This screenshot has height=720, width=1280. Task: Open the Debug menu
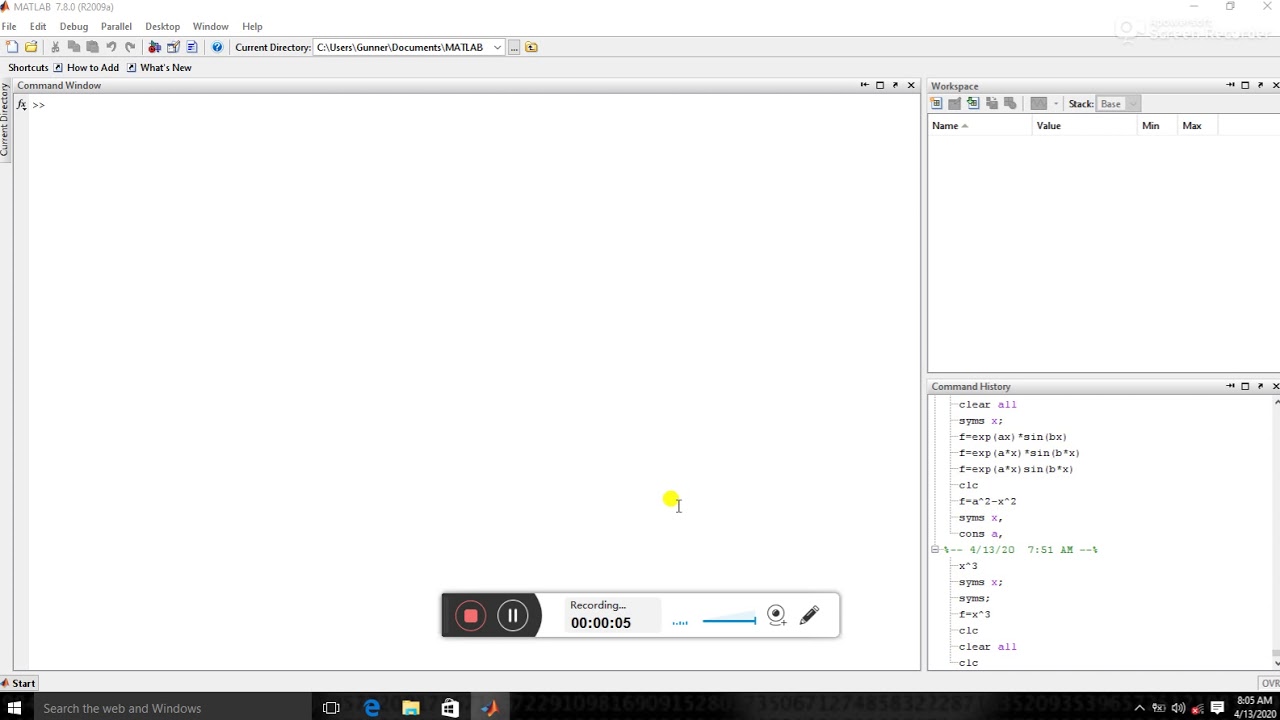[x=74, y=26]
